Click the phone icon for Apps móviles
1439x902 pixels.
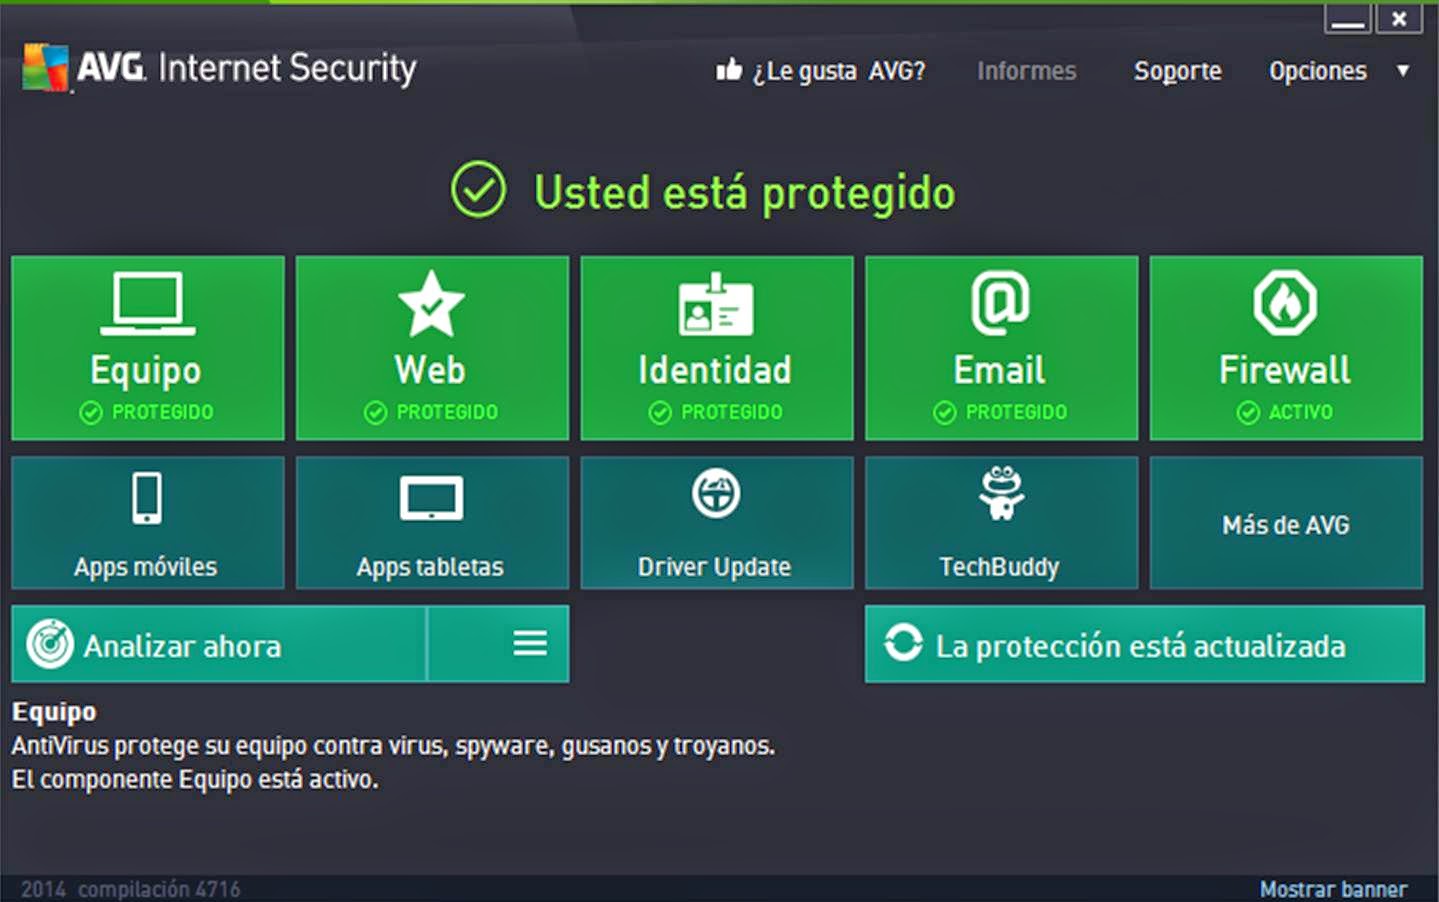pos(147,498)
